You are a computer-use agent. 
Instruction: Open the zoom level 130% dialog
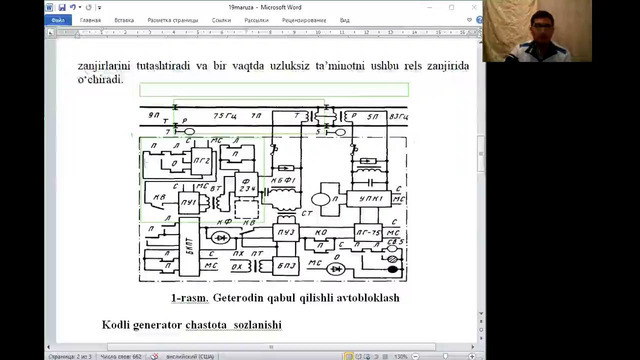coord(400,356)
